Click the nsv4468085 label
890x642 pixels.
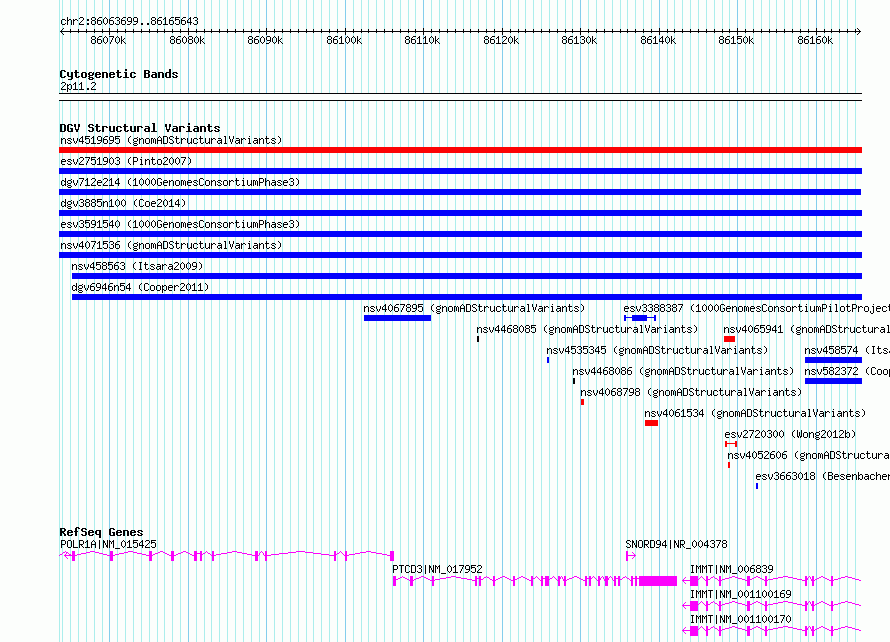pos(587,329)
